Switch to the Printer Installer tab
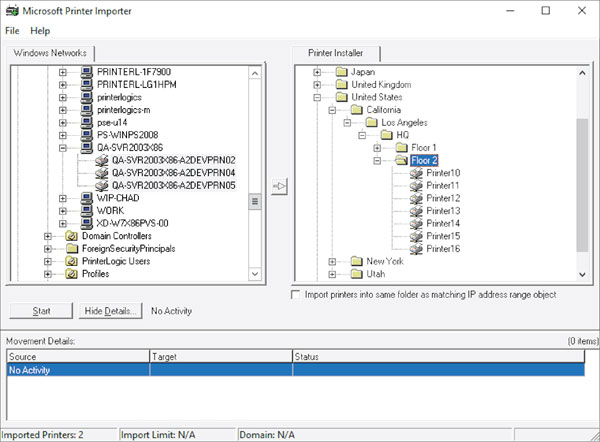Viewport: 600px width, 442px height. 335,53
